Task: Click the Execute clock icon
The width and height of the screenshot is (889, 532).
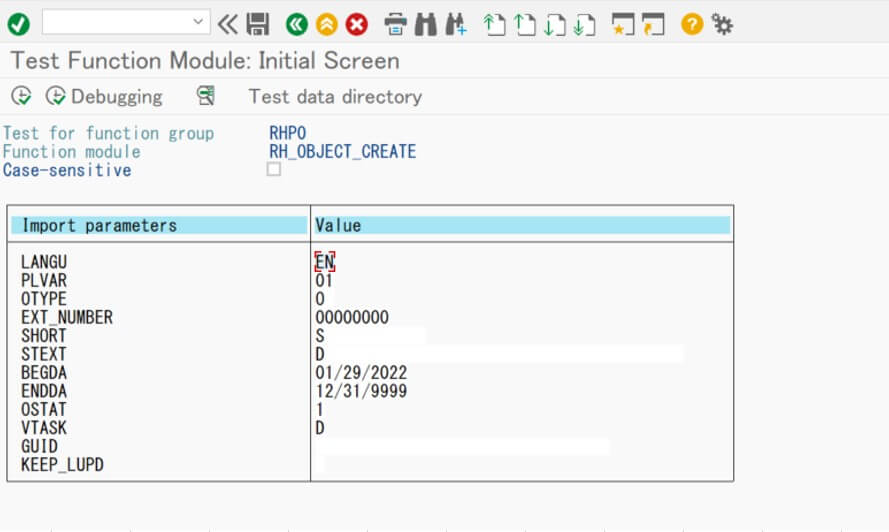Action: [21, 96]
